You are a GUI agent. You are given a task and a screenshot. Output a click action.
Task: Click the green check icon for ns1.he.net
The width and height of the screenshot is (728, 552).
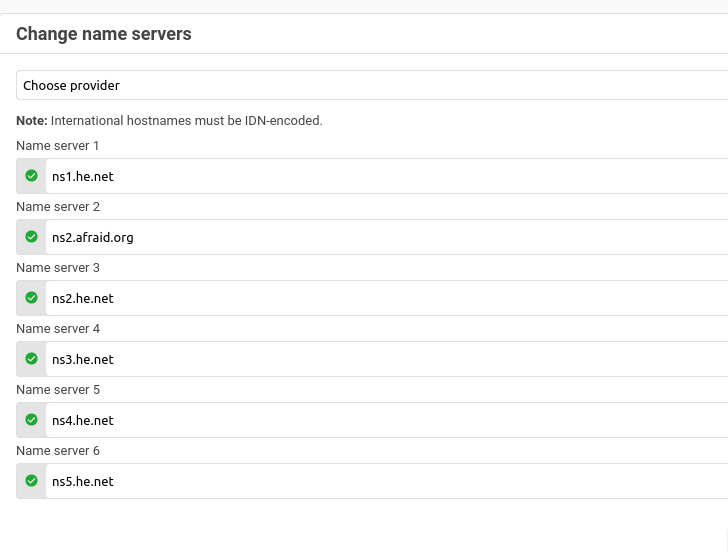pos(31,176)
